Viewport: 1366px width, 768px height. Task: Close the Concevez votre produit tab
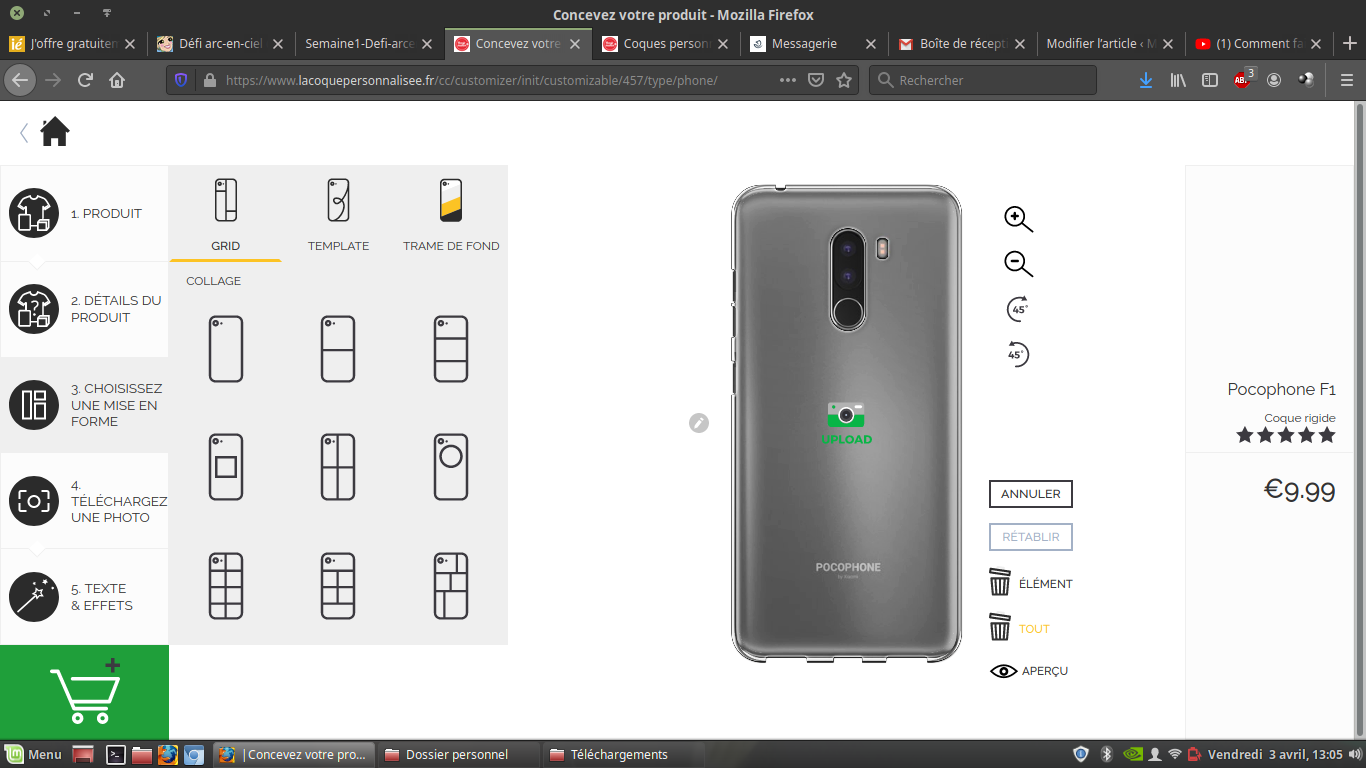575,44
